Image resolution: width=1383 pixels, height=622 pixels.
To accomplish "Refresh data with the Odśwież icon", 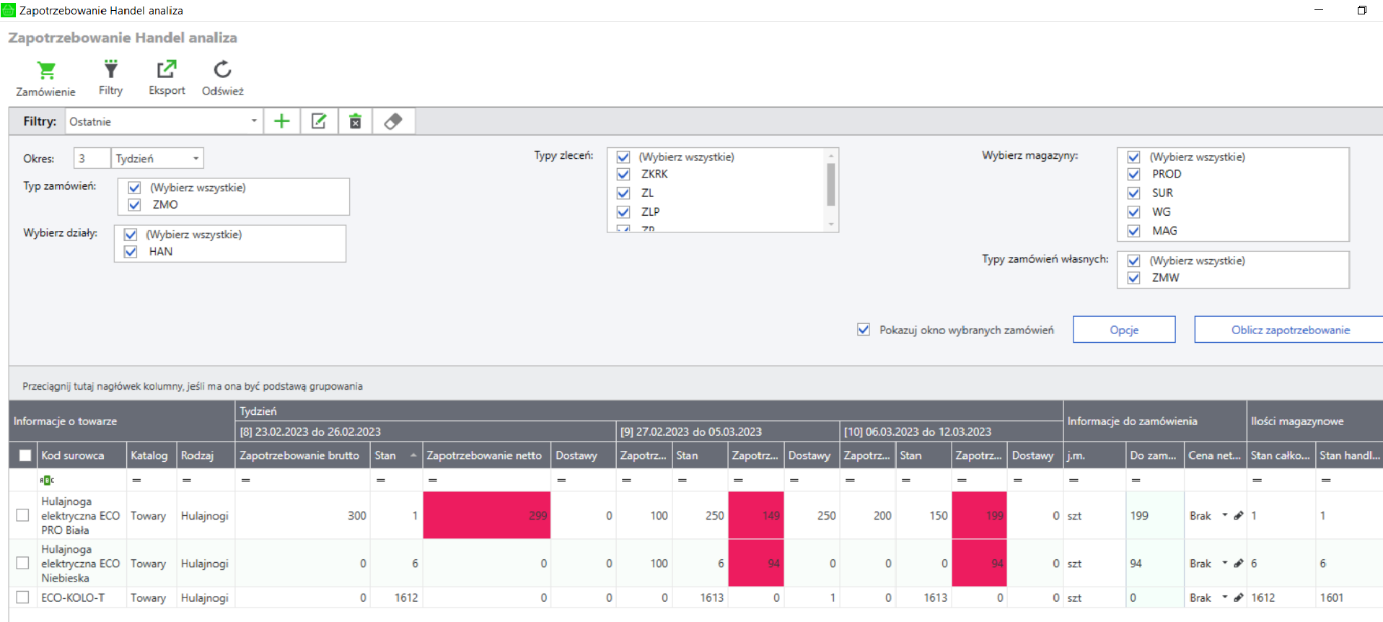I will click(223, 70).
